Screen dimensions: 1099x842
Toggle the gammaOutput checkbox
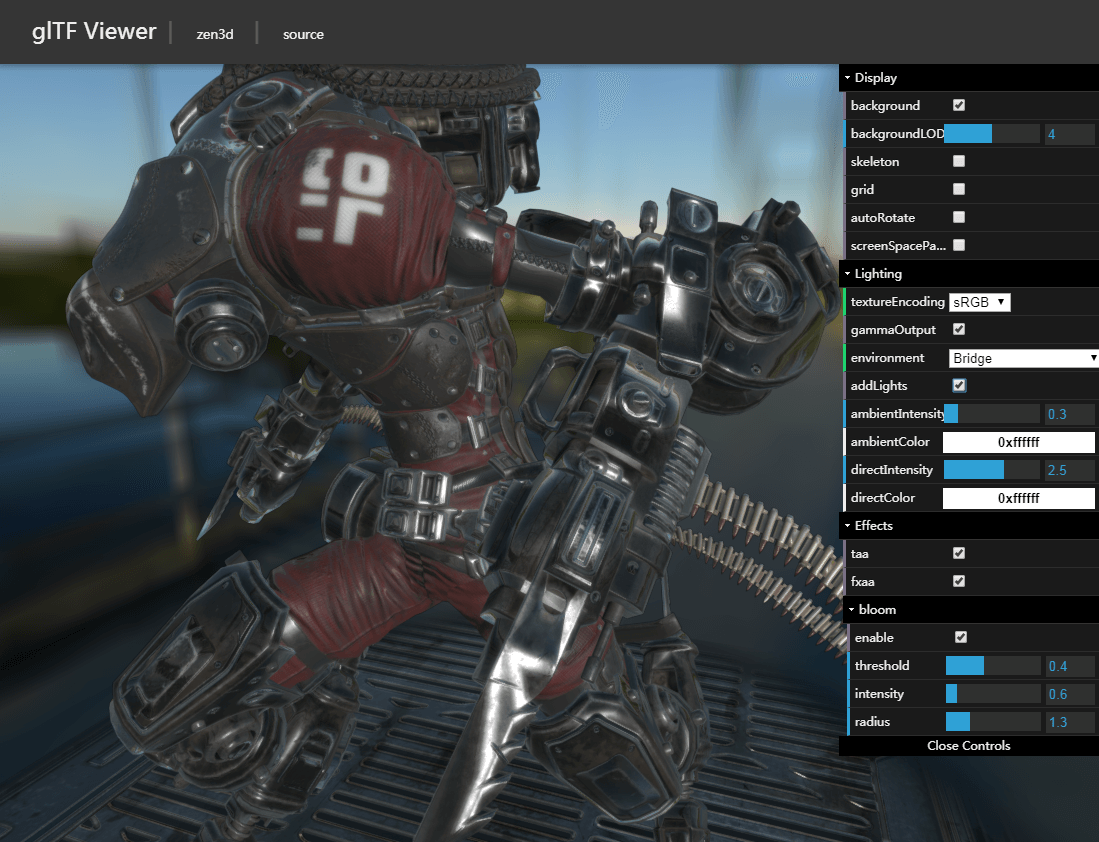(959, 330)
